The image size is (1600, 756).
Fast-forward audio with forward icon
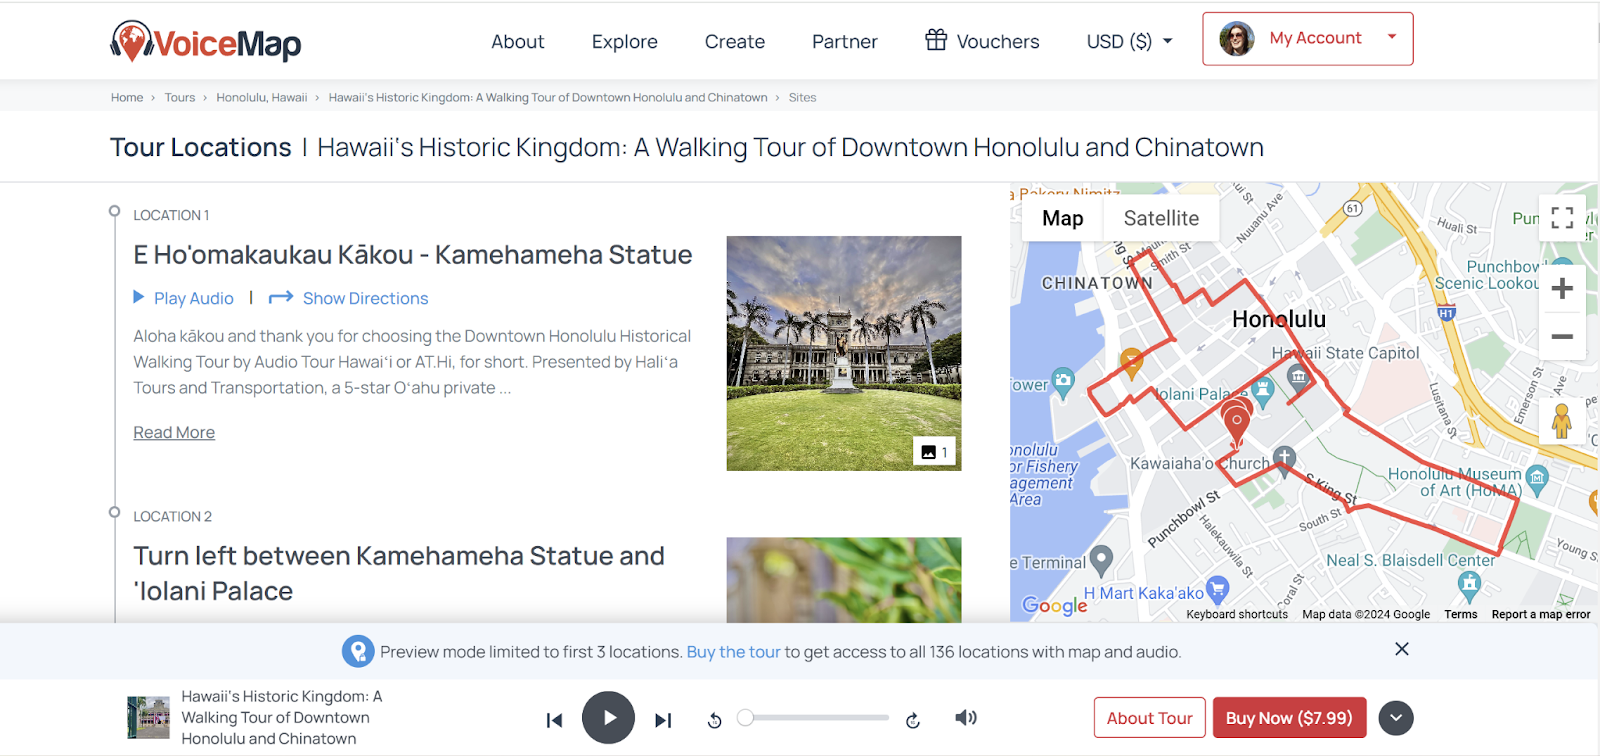(912, 720)
